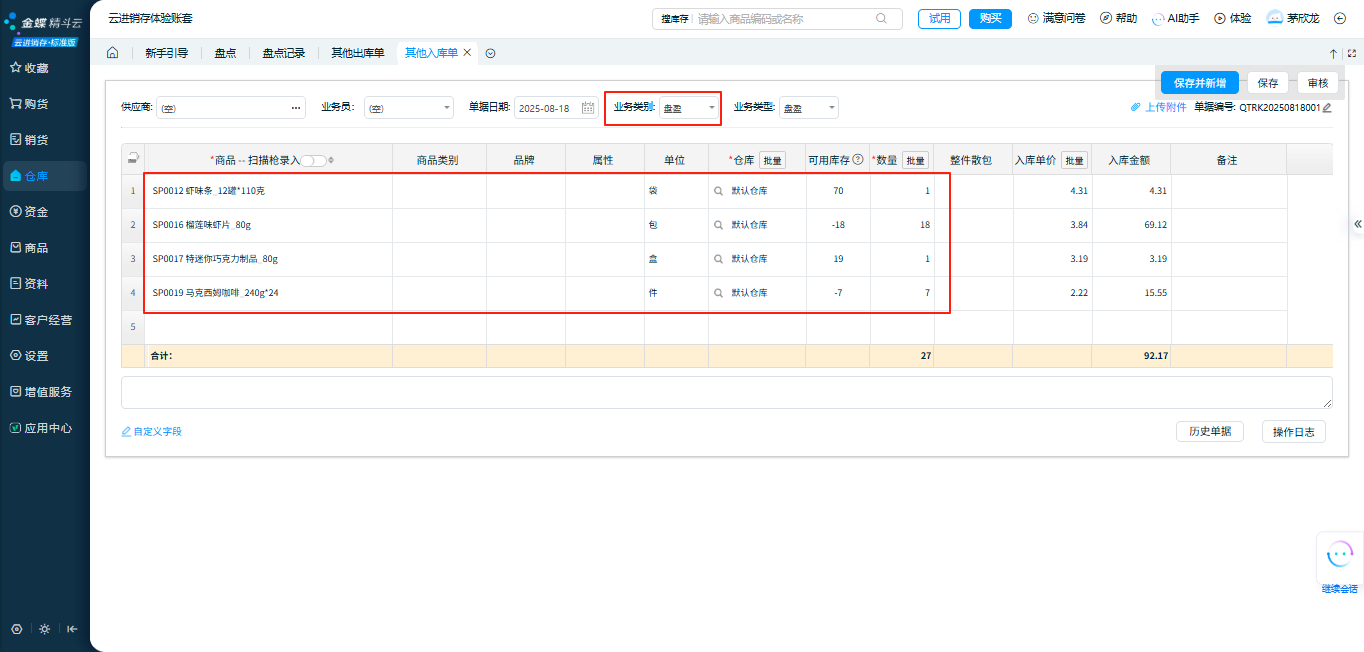Open 可用库存 help question mark icon
This screenshot has width=1364, height=652.
click(857, 159)
